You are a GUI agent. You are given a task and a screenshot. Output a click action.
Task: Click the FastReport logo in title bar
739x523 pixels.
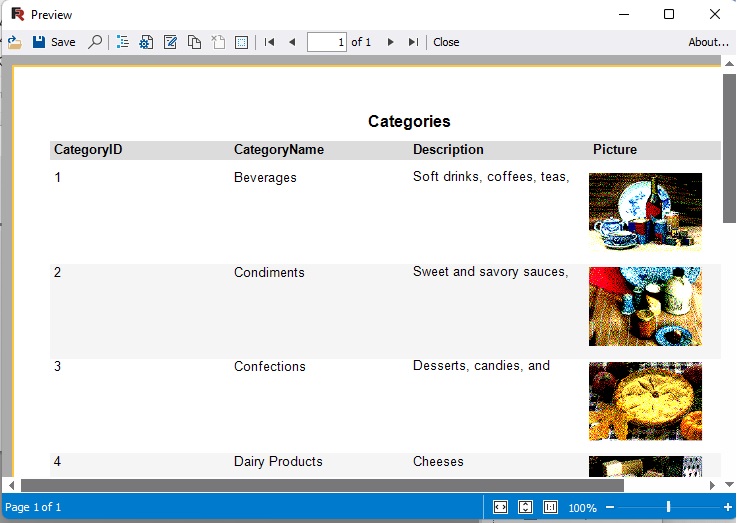click(17, 15)
